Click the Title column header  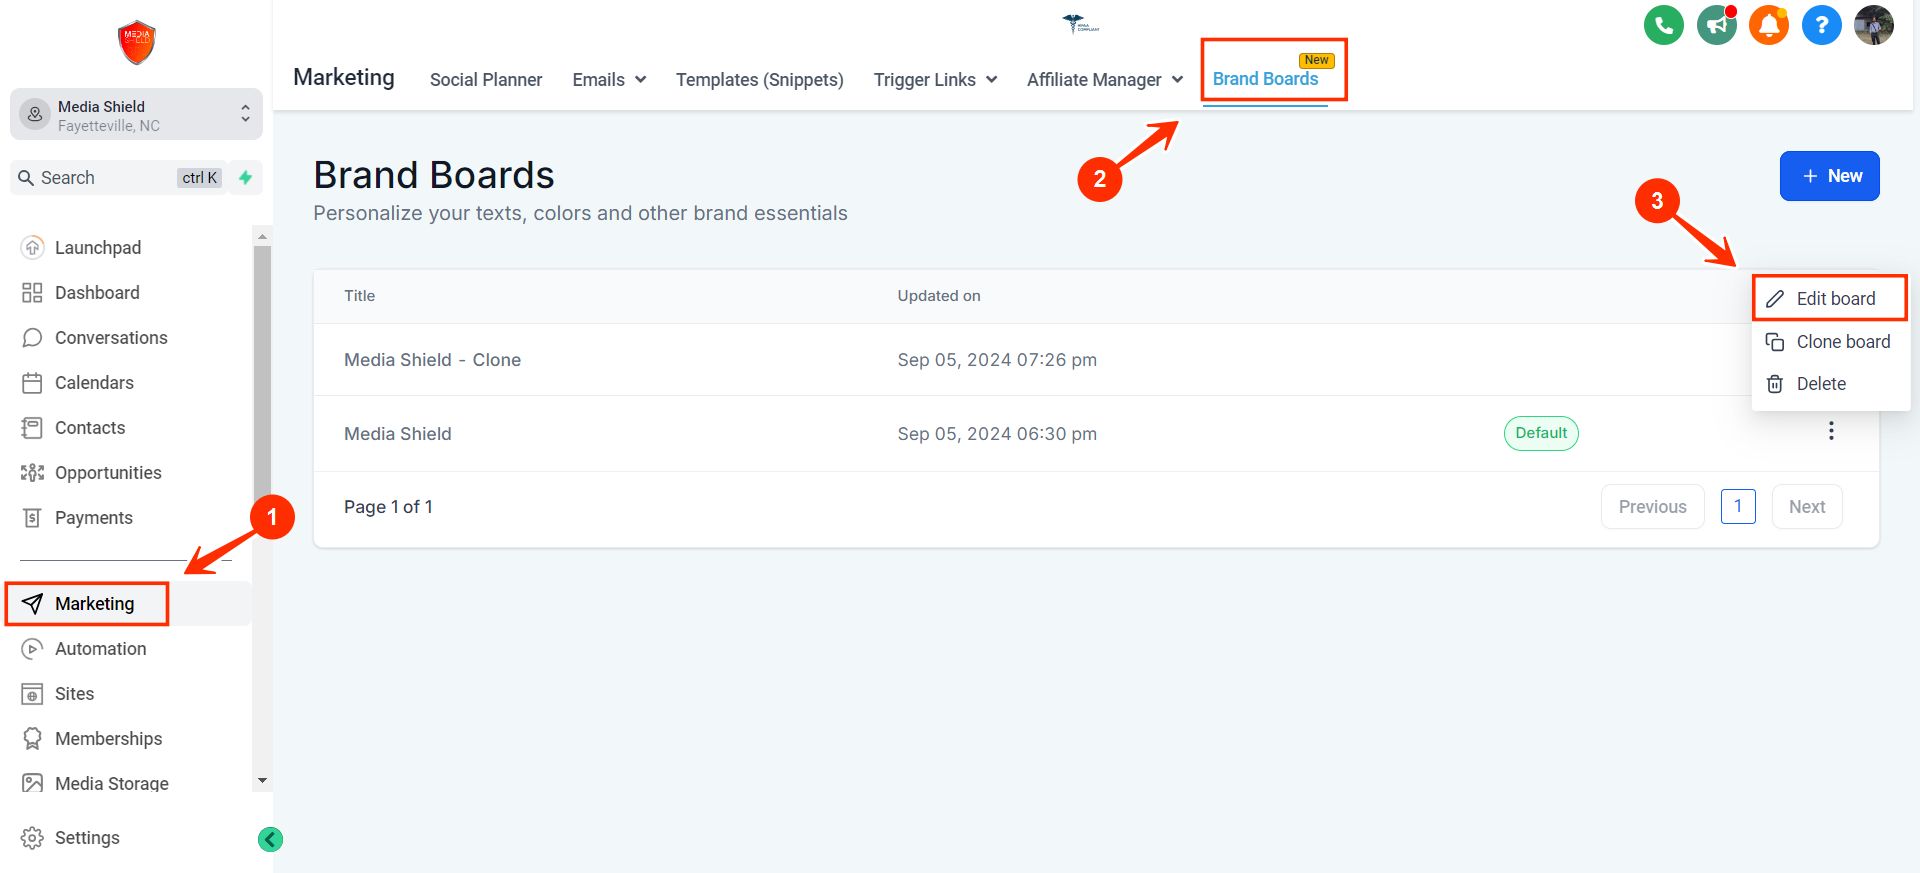pyautogui.click(x=360, y=296)
